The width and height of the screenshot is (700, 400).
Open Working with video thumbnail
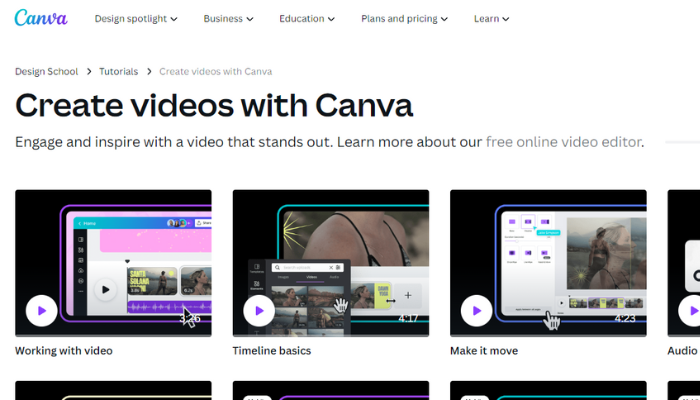pyautogui.click(x=113, y=263)
